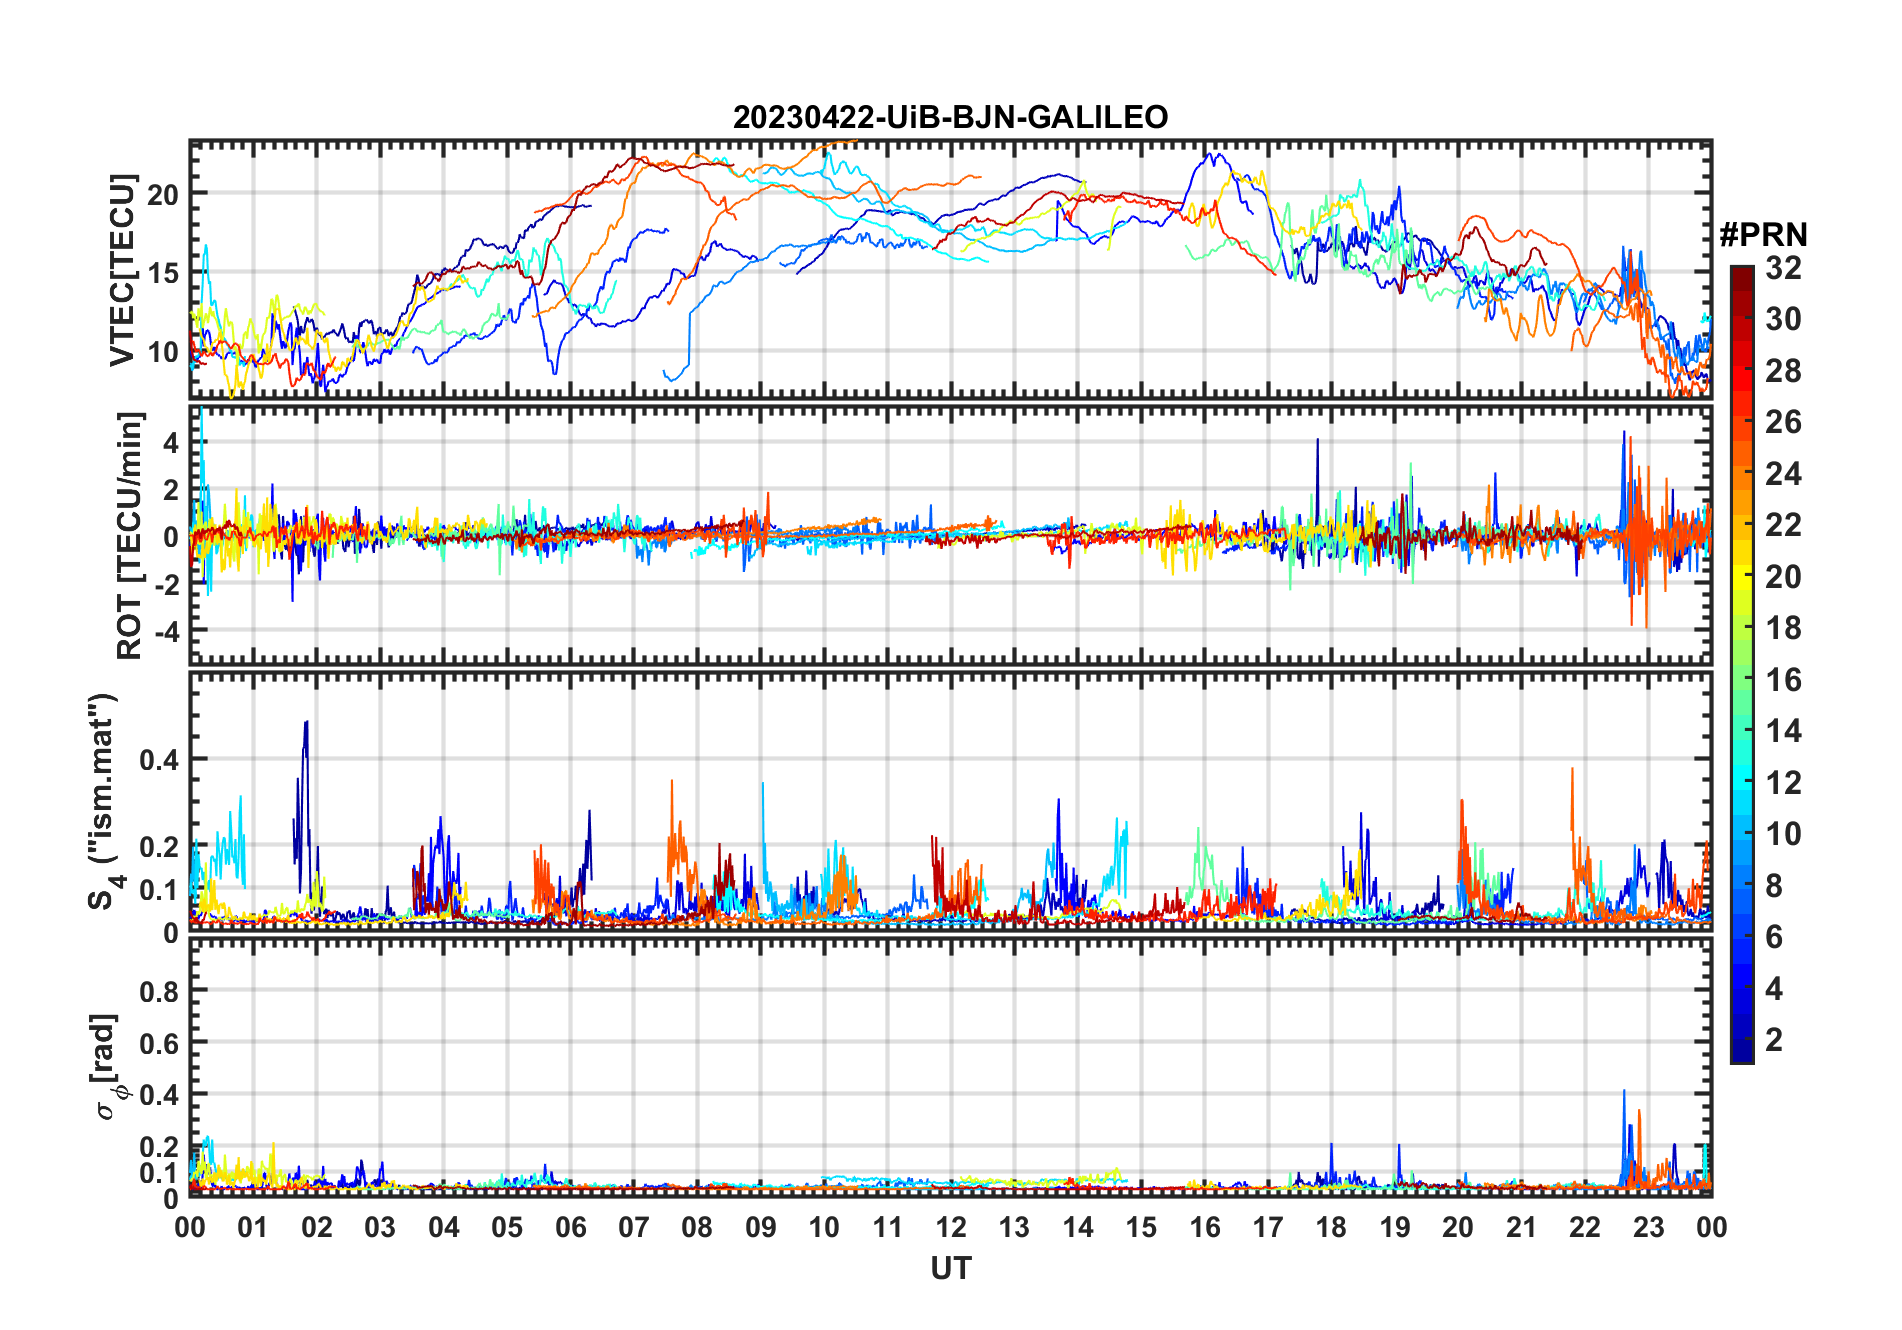
Task: Click ROT y-axis tick label -4
Action: [x=166, y=632]
